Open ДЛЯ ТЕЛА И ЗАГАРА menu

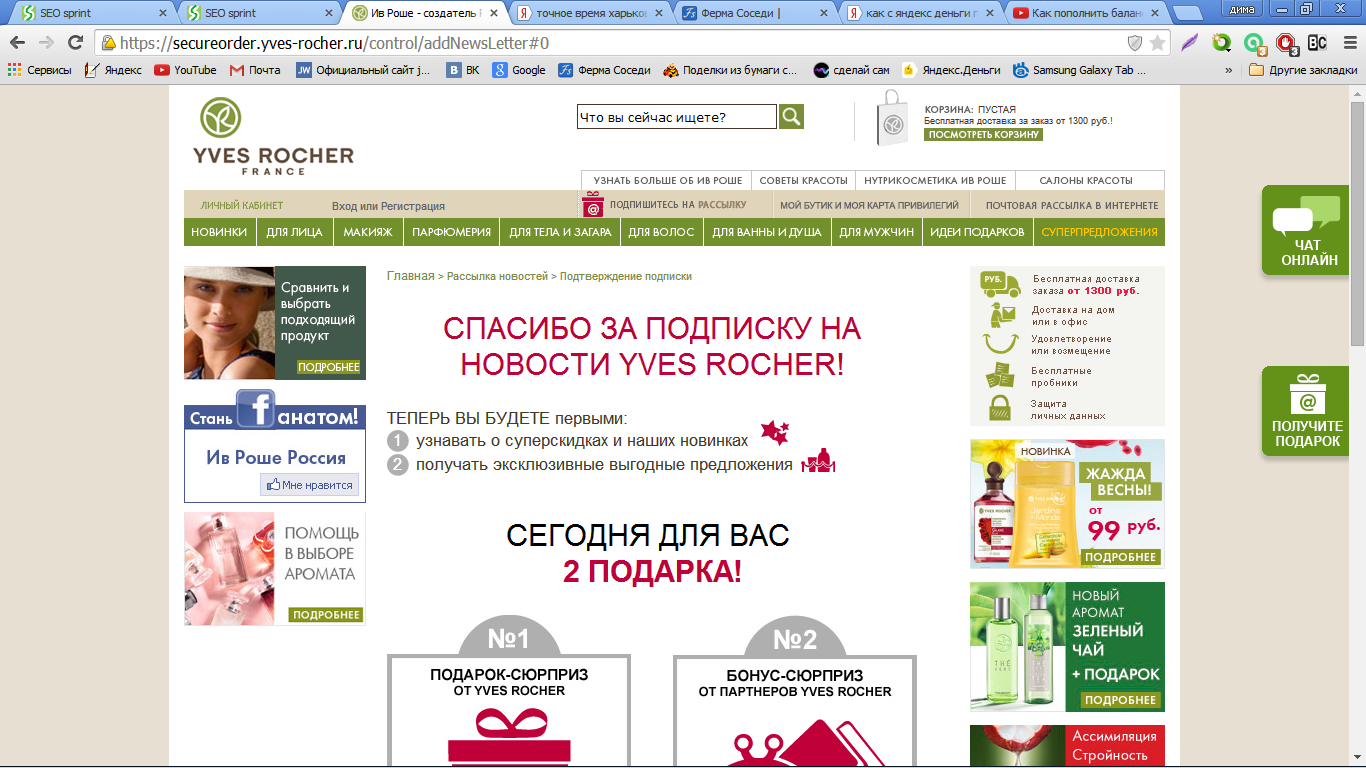click(560, 232)
